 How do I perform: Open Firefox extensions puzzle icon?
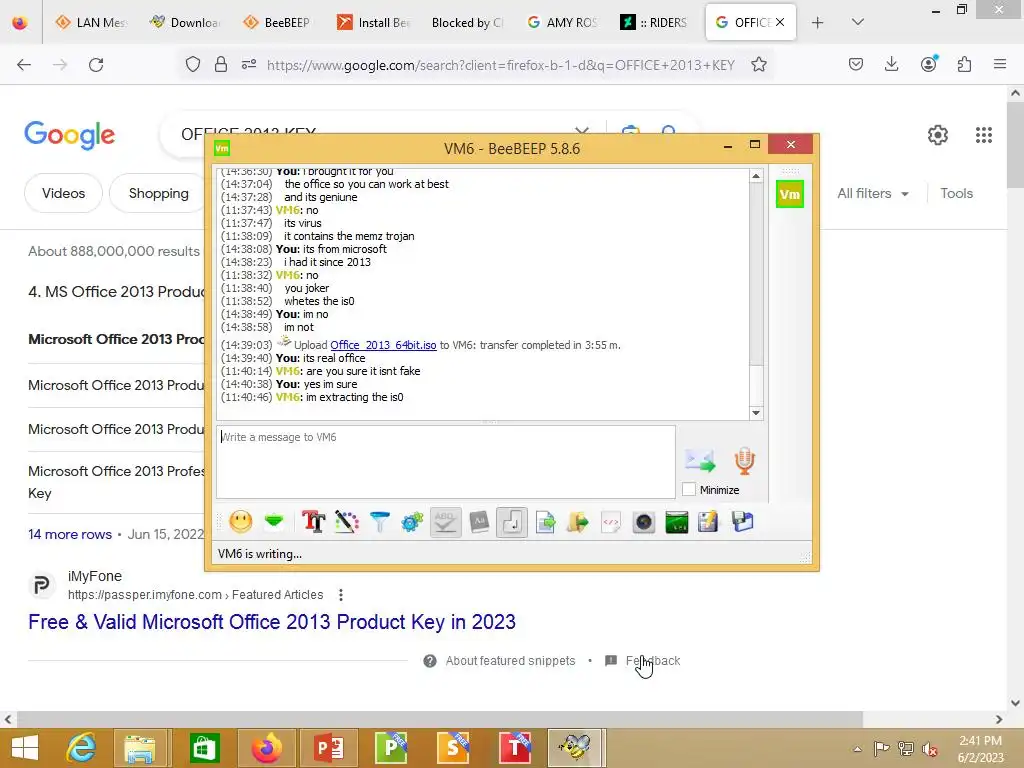[965, 64]
